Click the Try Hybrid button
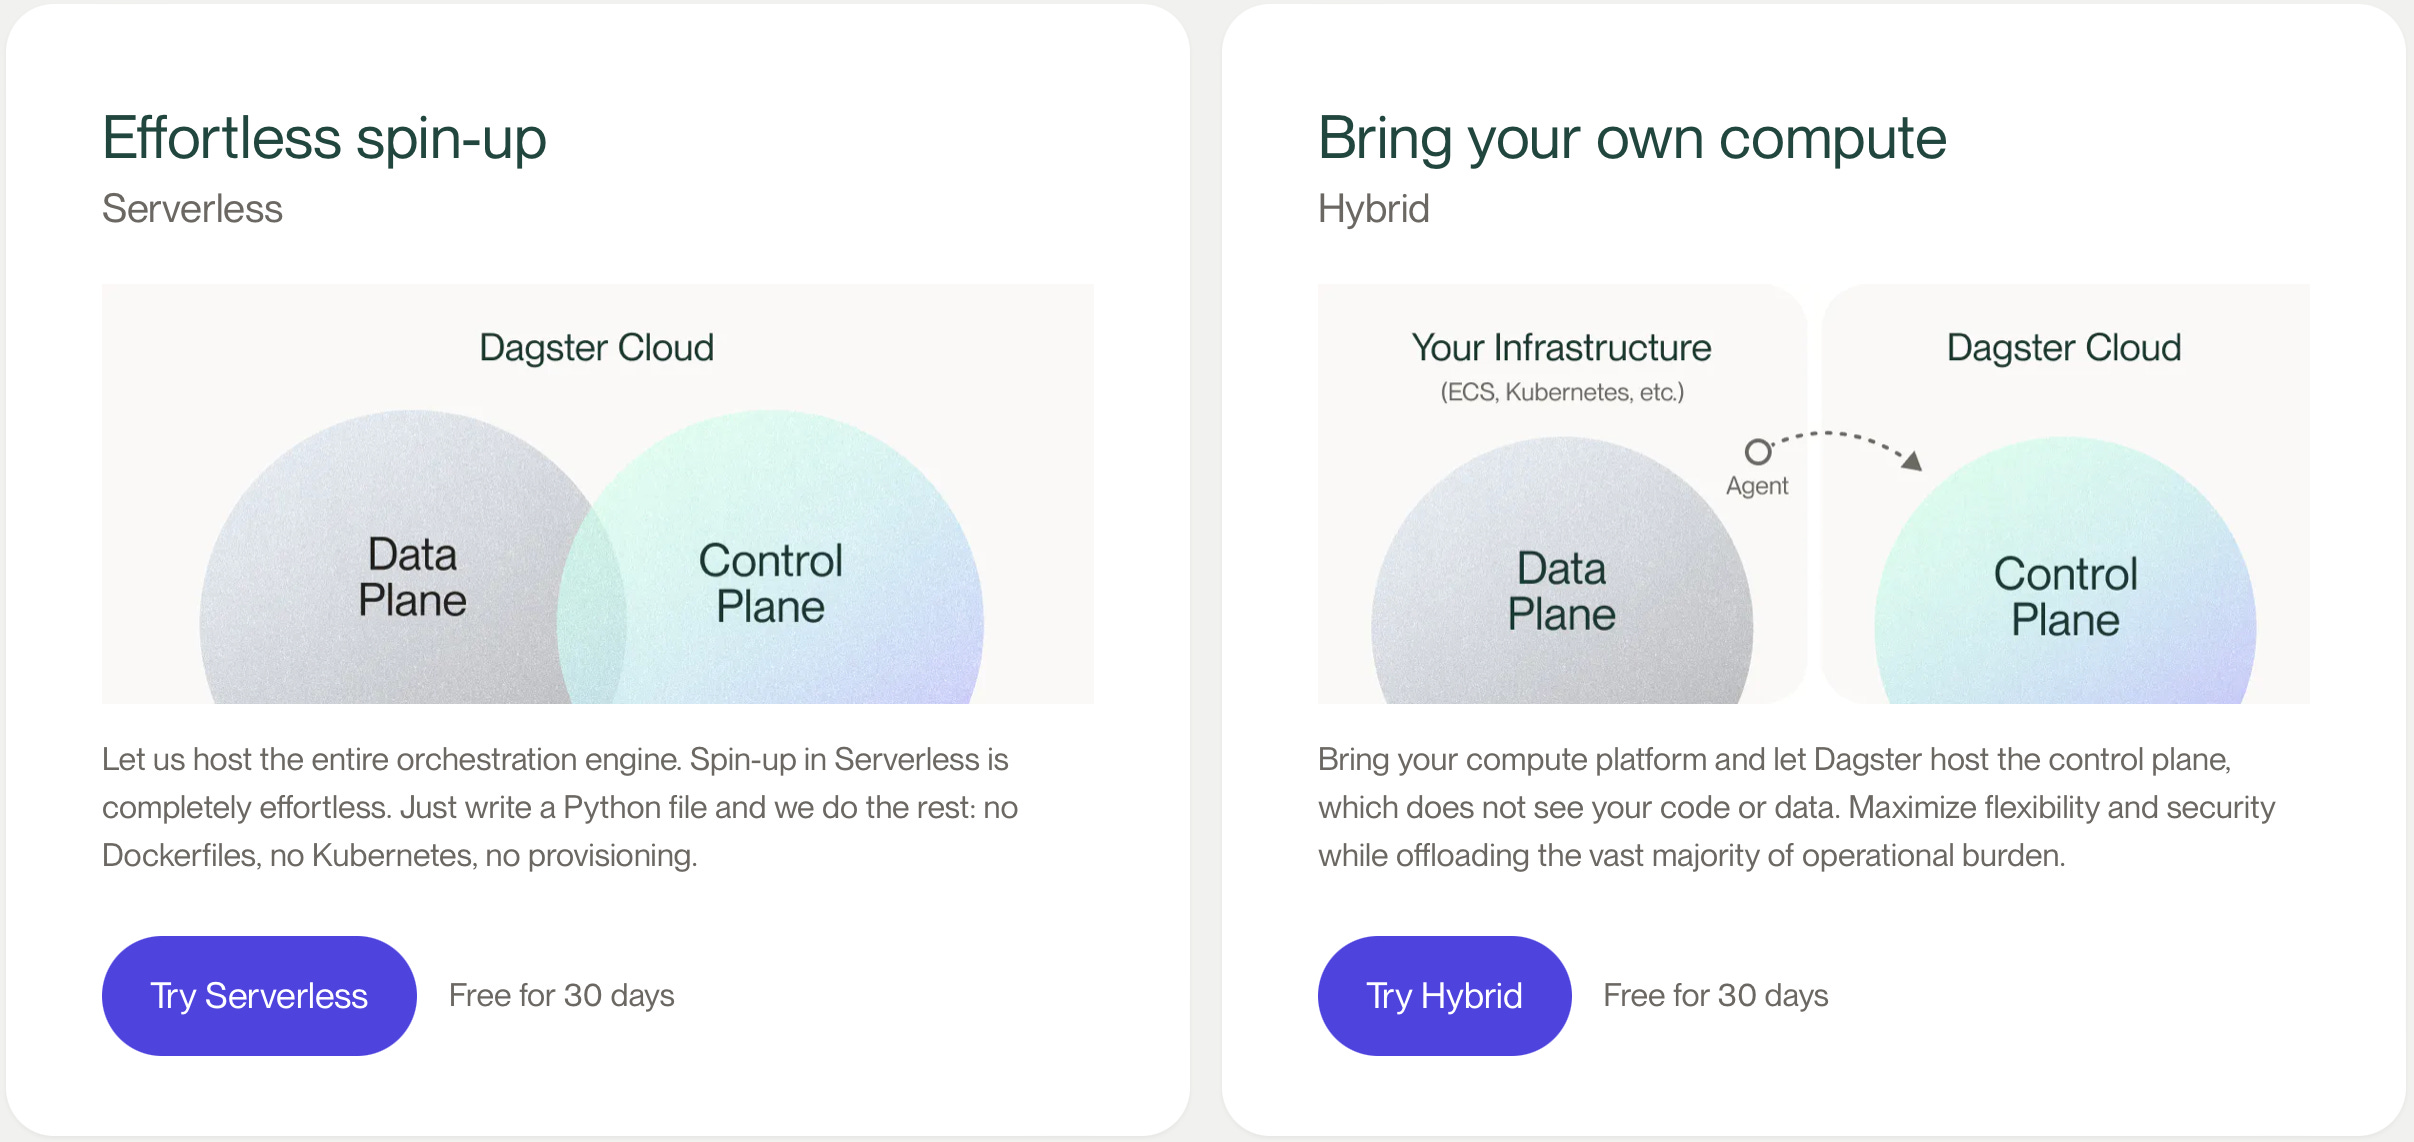Screen dimensions: 2414x1142 pyautogui.click(x=1444, y=995)
